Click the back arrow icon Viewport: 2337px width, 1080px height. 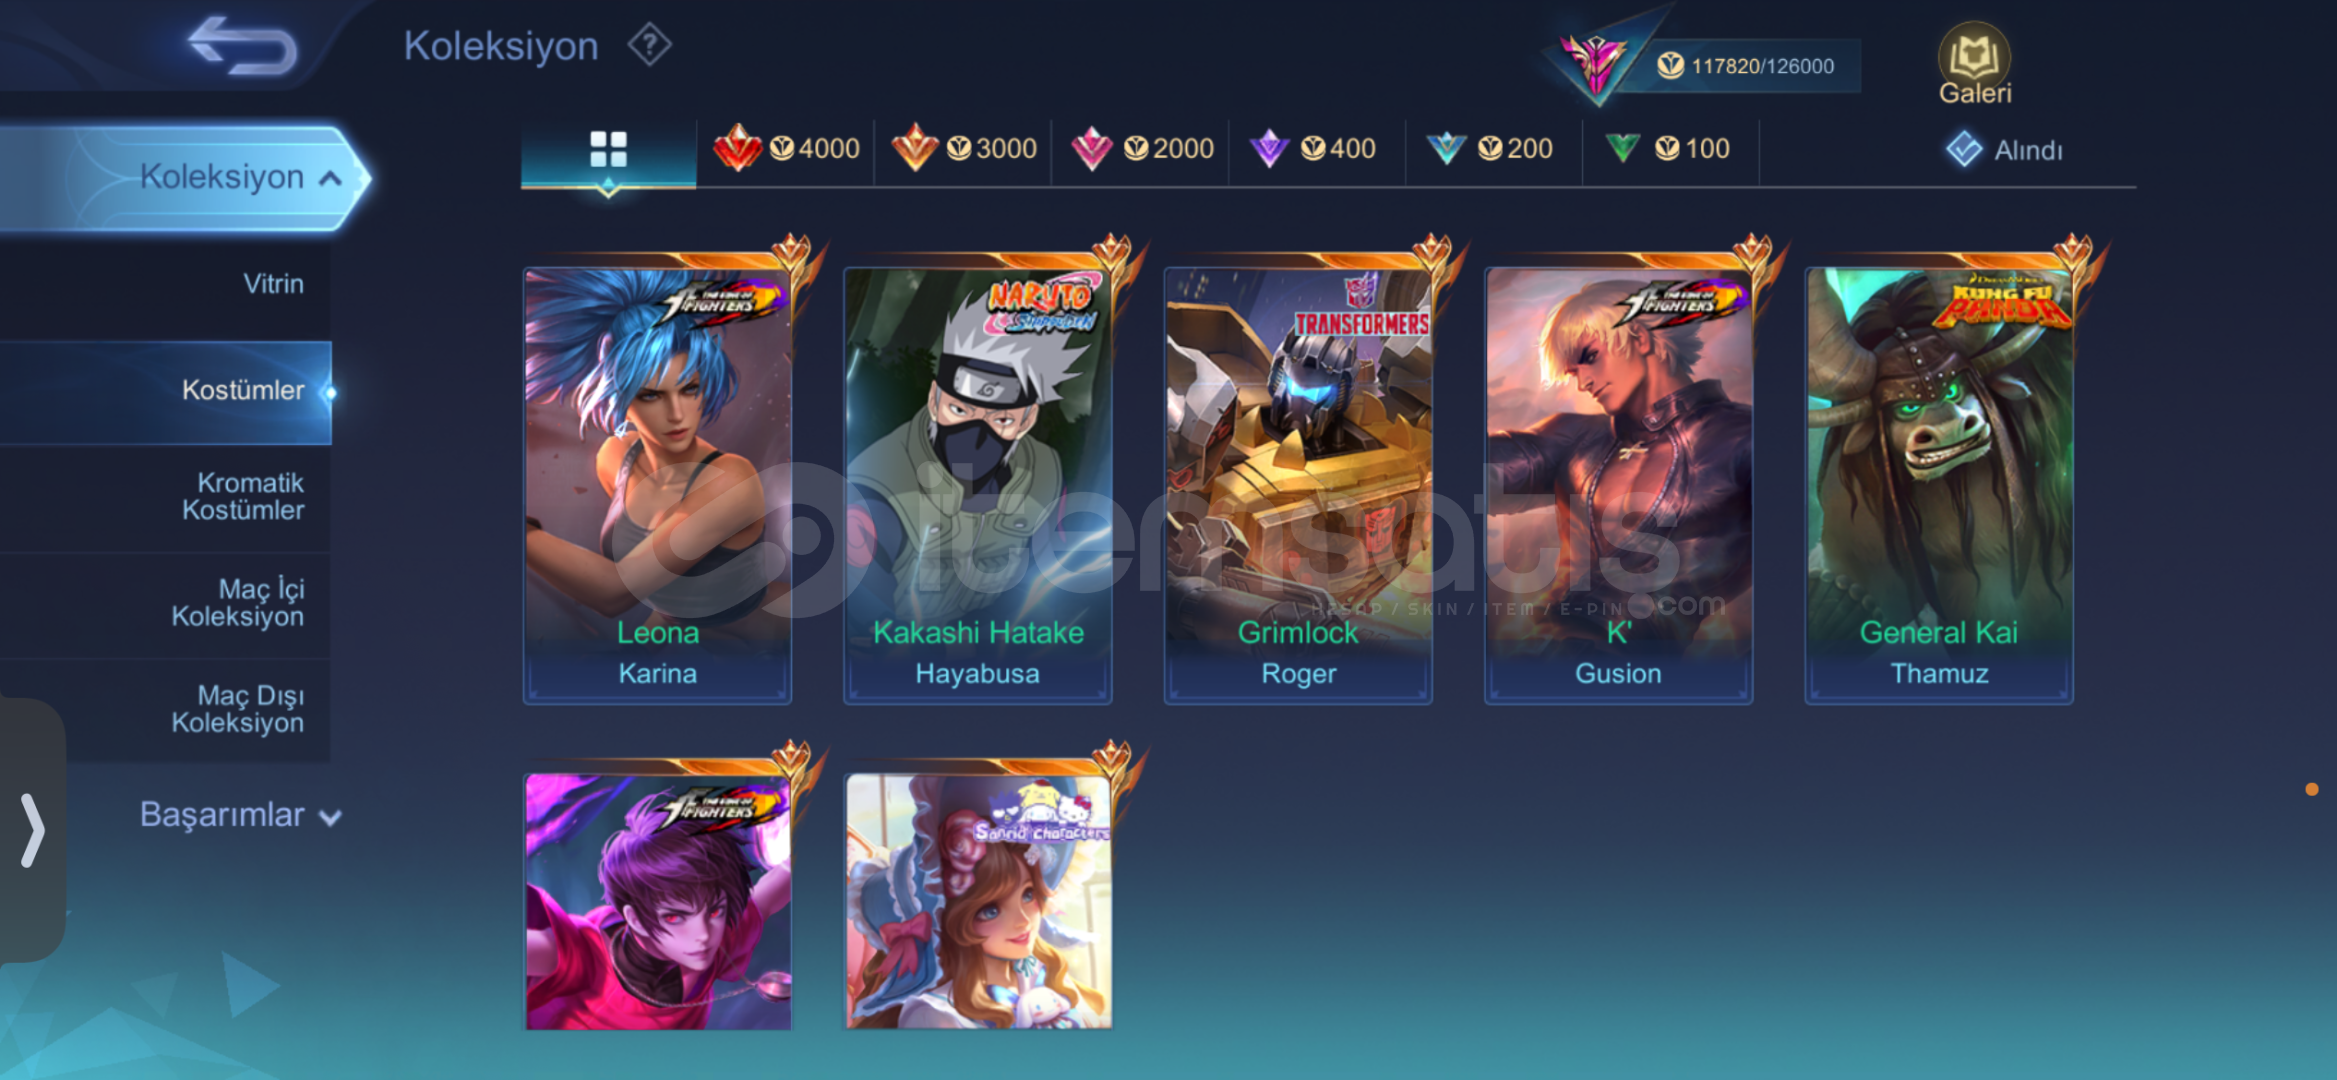(x=243, y=45)
